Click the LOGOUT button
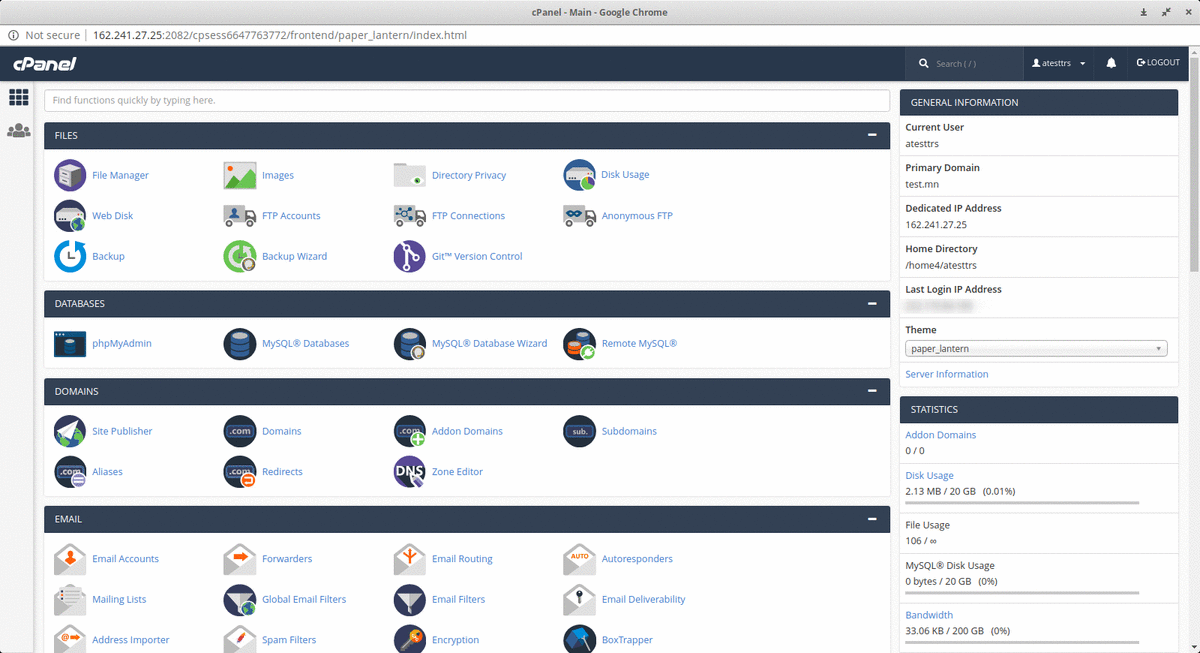Image resolution: width=1200 pixels, height=653 pixels. [1158, 63]
